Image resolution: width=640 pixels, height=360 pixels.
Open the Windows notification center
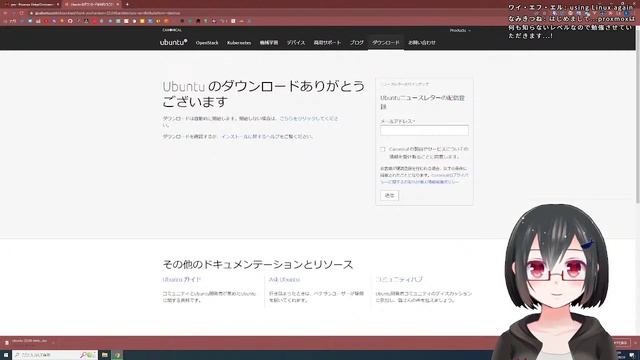pyautogui.click(x=632, y=355)
